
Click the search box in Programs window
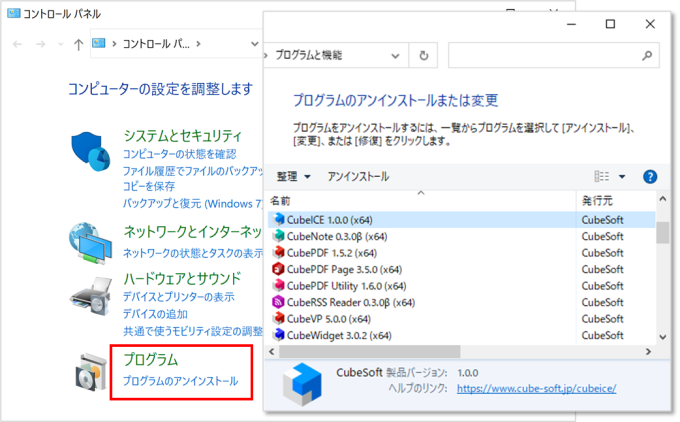pyautogui.click(x=554, y=56)
